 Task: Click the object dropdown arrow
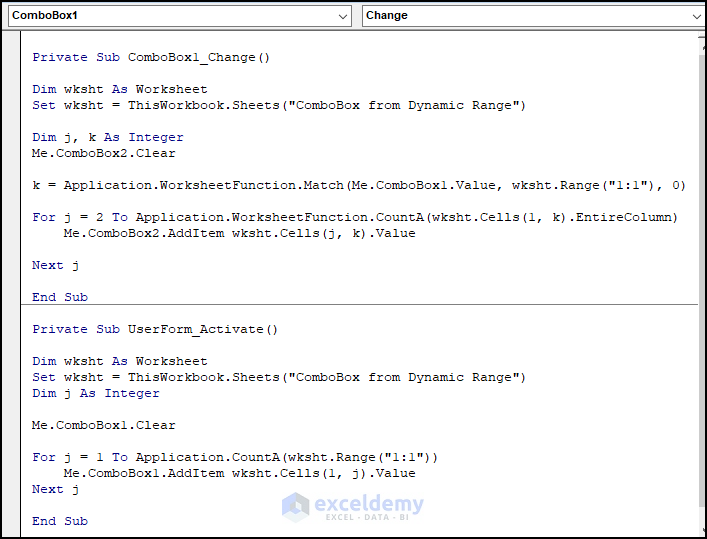(344, 16)
